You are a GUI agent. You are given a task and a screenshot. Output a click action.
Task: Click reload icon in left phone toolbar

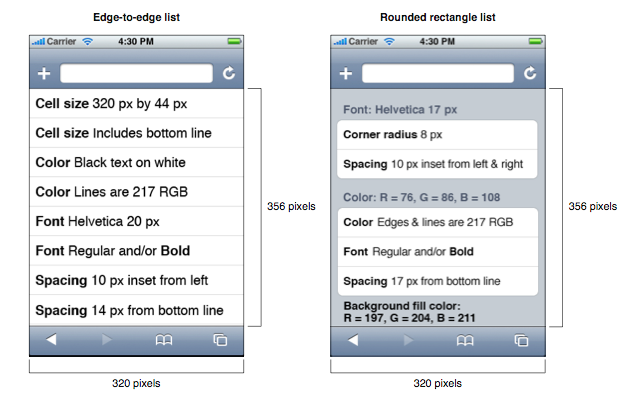[x=229, y=73]
